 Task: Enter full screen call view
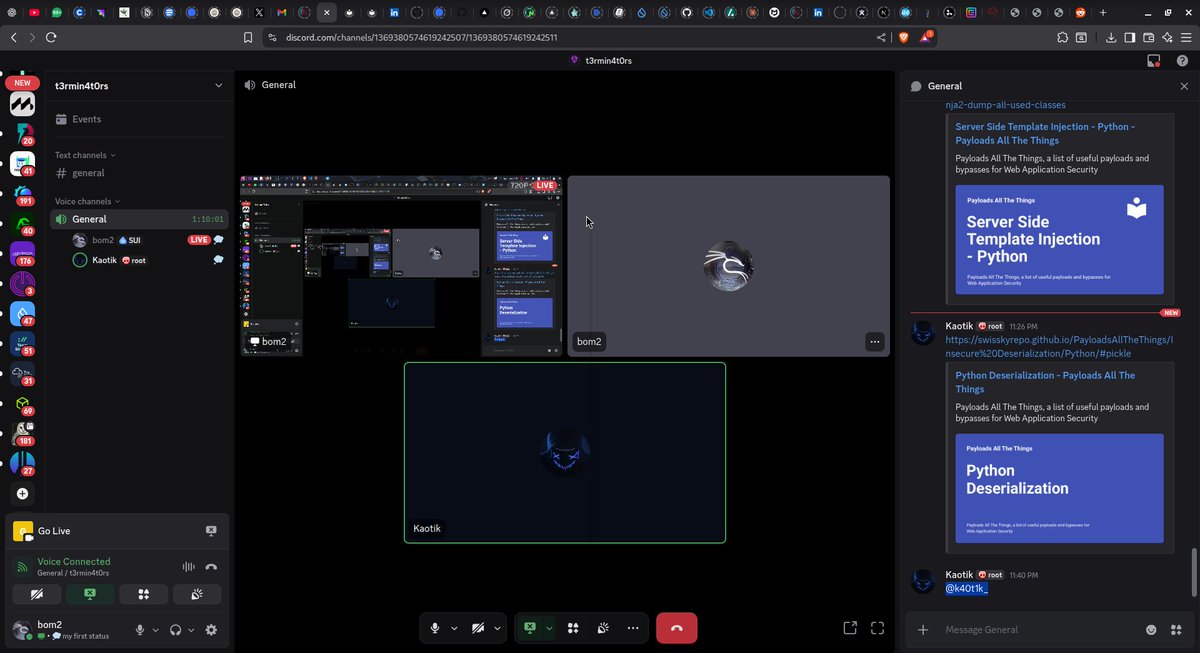coord(878,628)
